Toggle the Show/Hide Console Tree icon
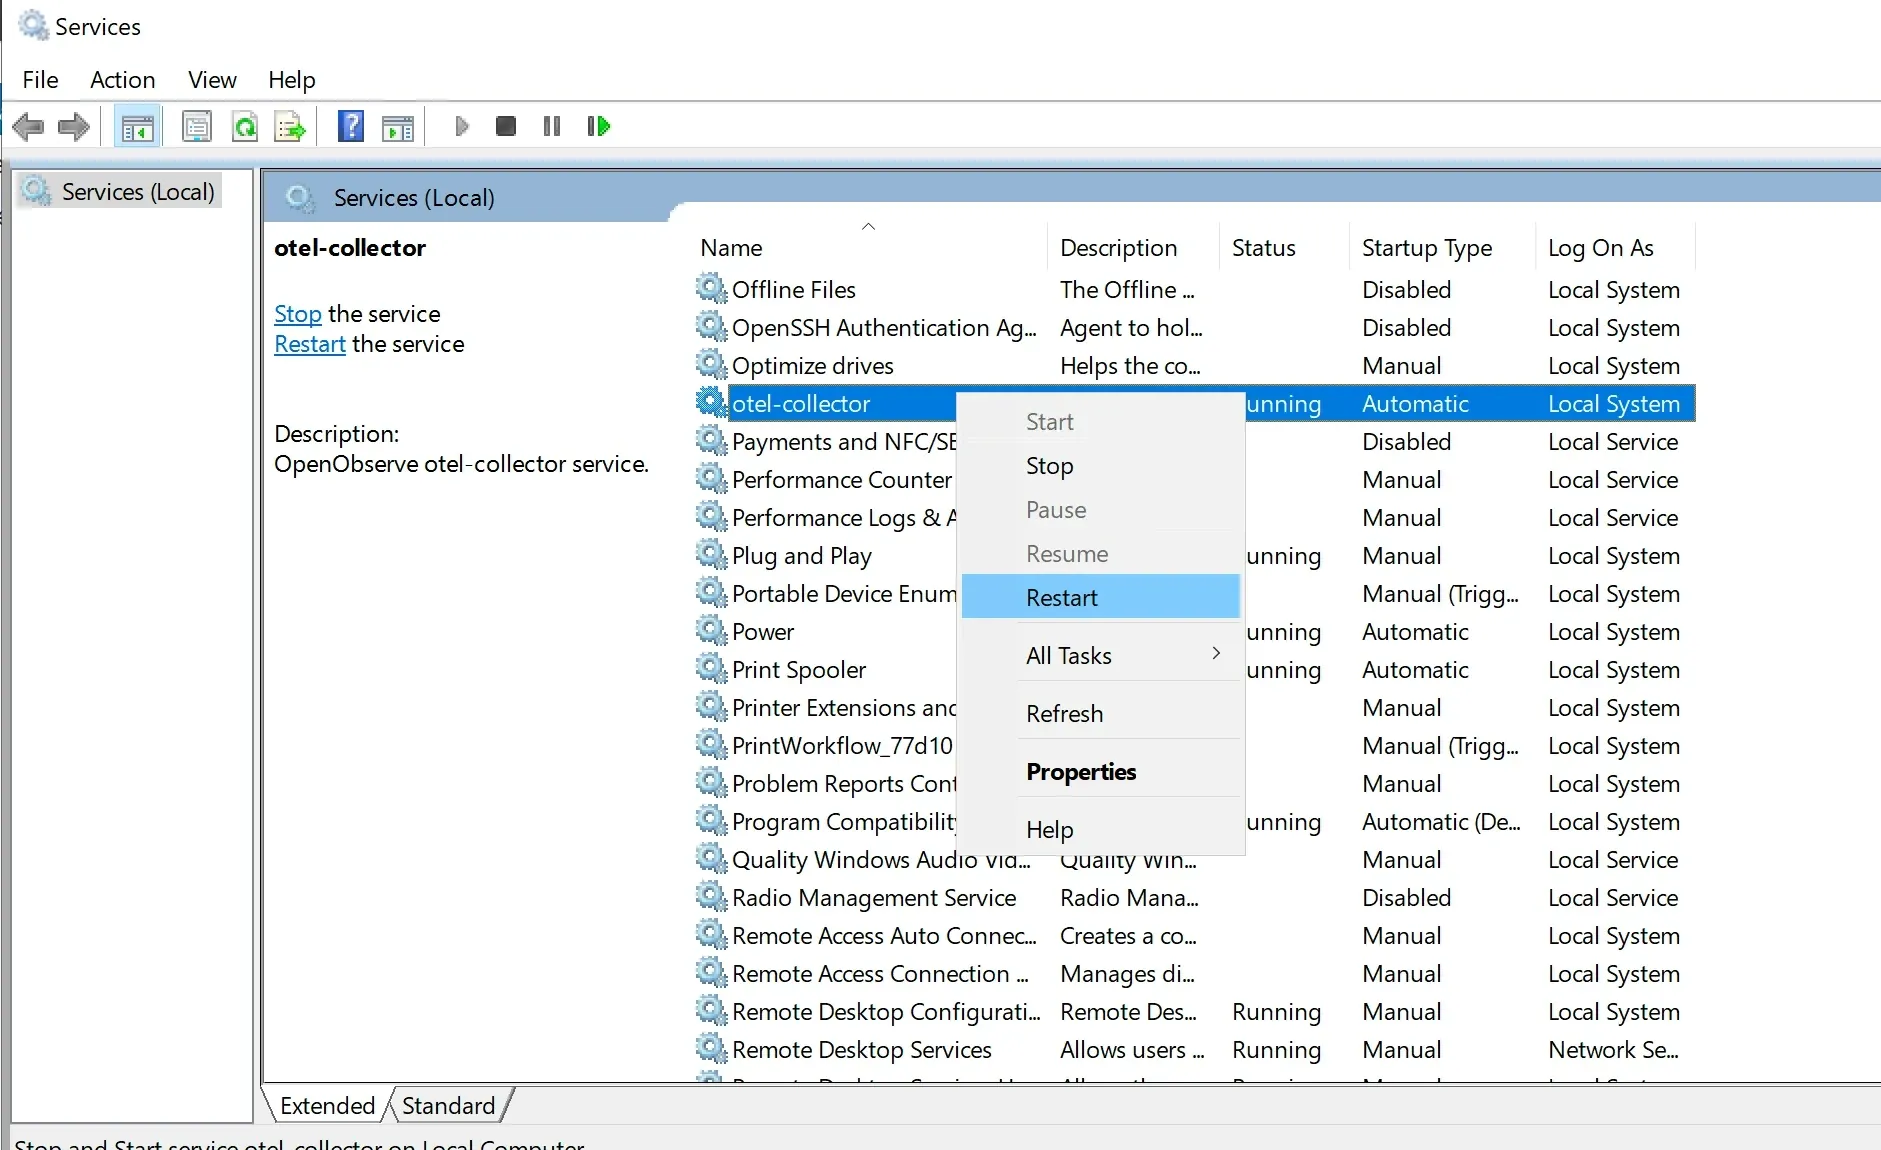 [x=137, y=127]
